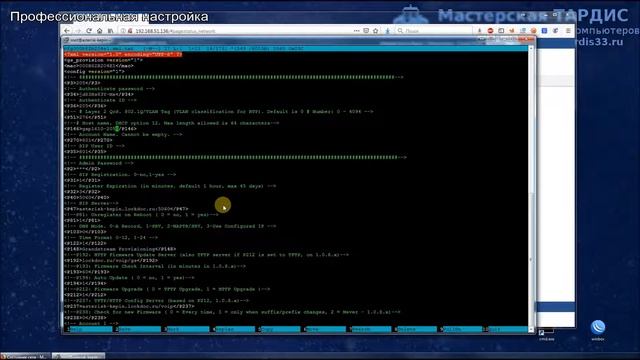
Task: Click the 9 PullDn function key in mcedit
Action: (x=460, y=329)
